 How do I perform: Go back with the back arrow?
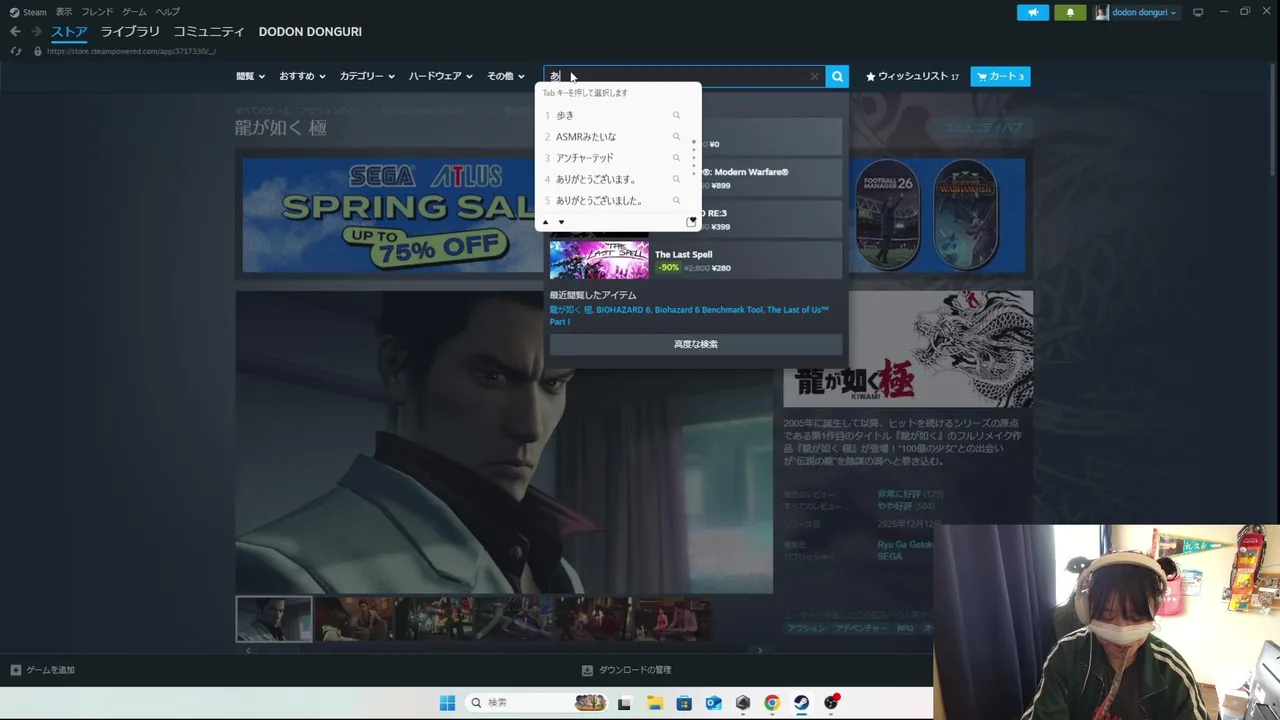[15, 32]
